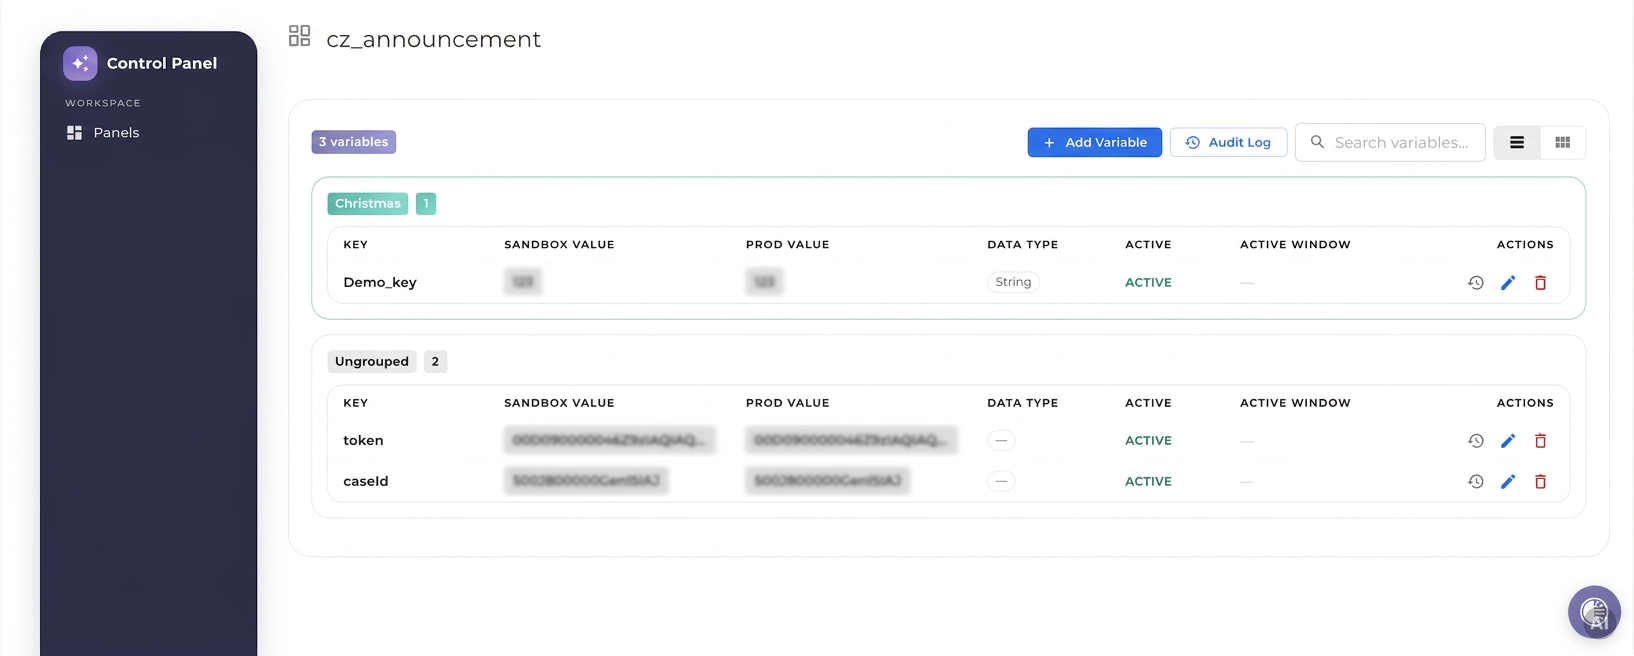Click blurred sandbox value for token
Screen dimensions: 1634x656
(610, 441)
